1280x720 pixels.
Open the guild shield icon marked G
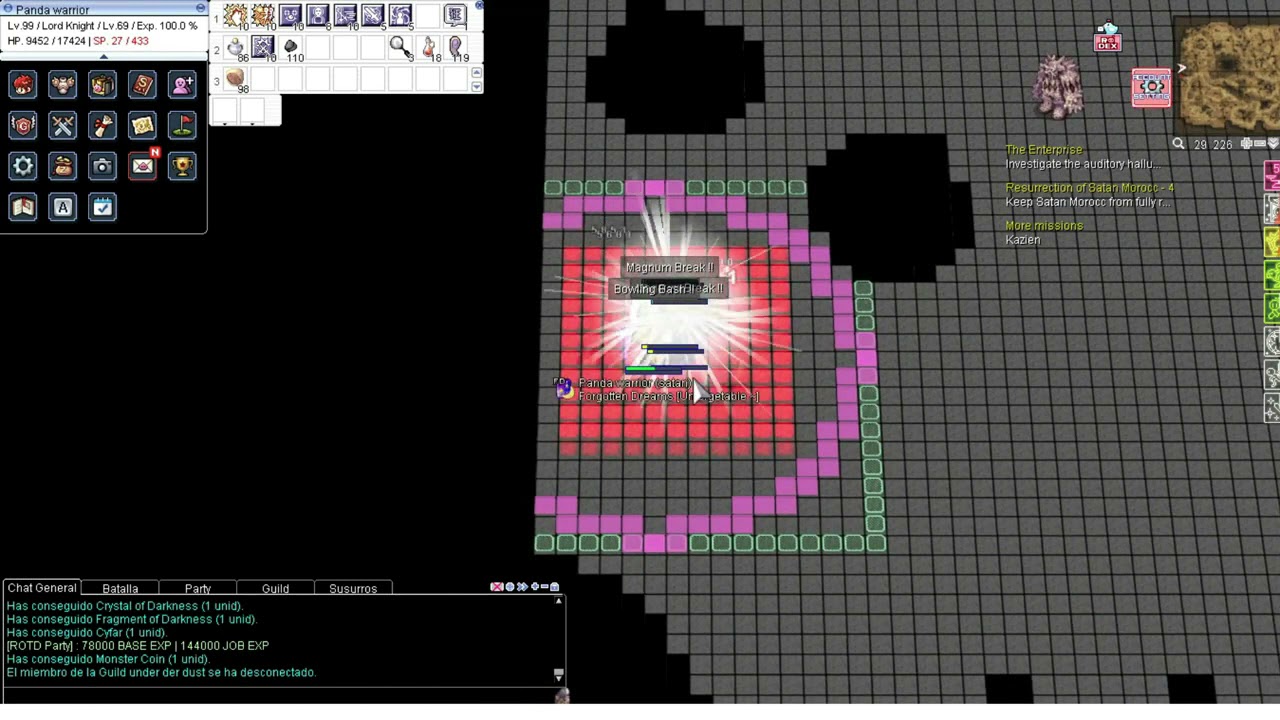point(23,125)
